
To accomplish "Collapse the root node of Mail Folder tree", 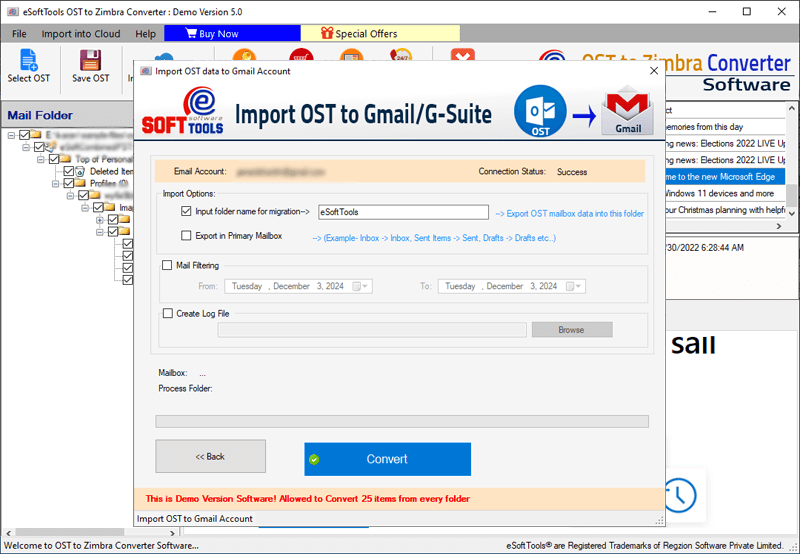I will click(x=11, y=135).
